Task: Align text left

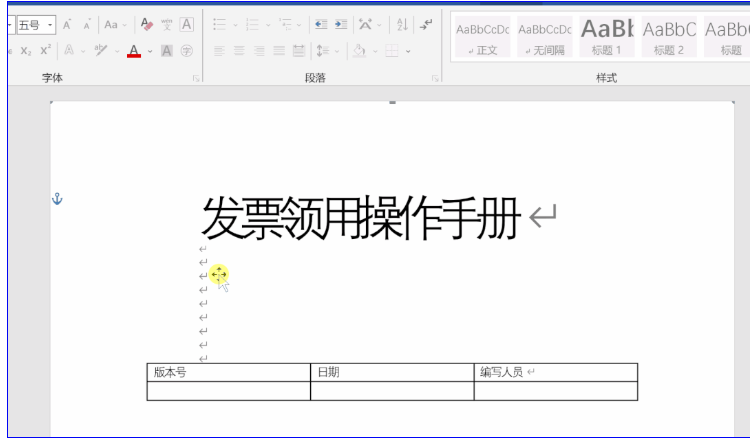Action: 219,51
